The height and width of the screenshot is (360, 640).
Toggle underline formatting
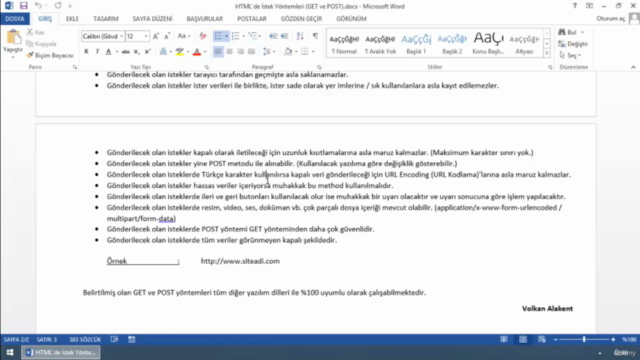point(108,52)
